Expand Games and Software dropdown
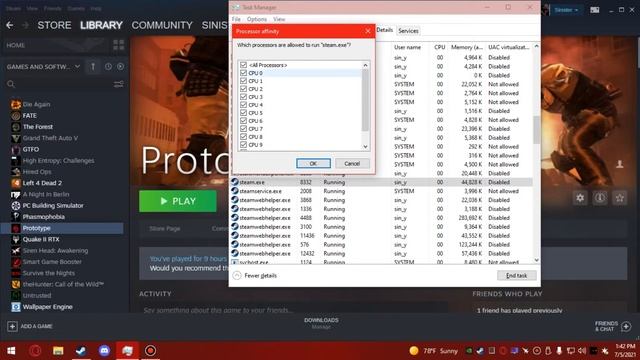Screen dimensions: 640x360 click(x=77, y=67)
